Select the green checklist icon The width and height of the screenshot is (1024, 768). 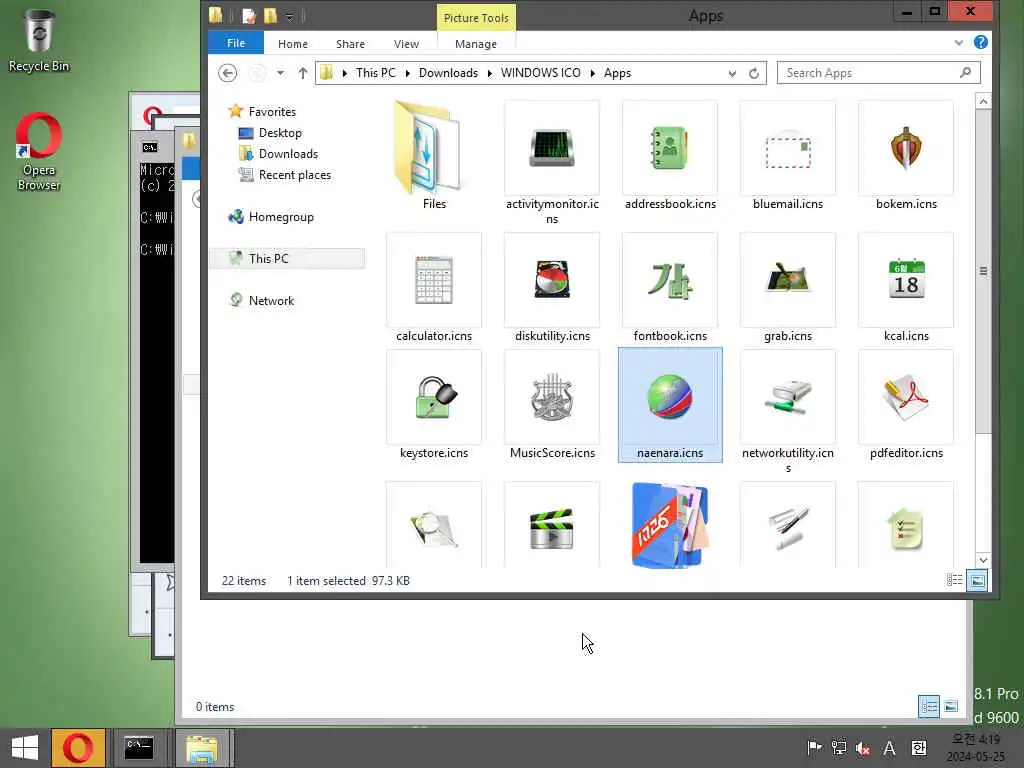click(x=906, y=528)
